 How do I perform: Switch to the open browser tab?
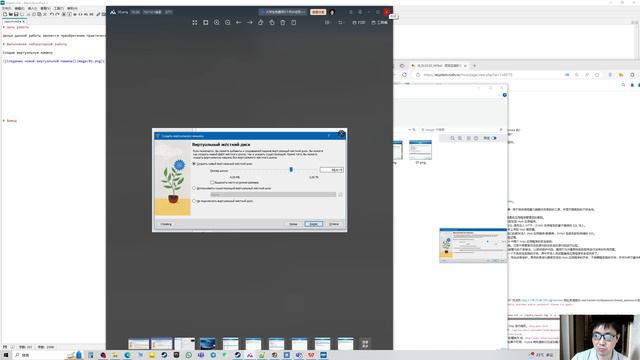438,66
